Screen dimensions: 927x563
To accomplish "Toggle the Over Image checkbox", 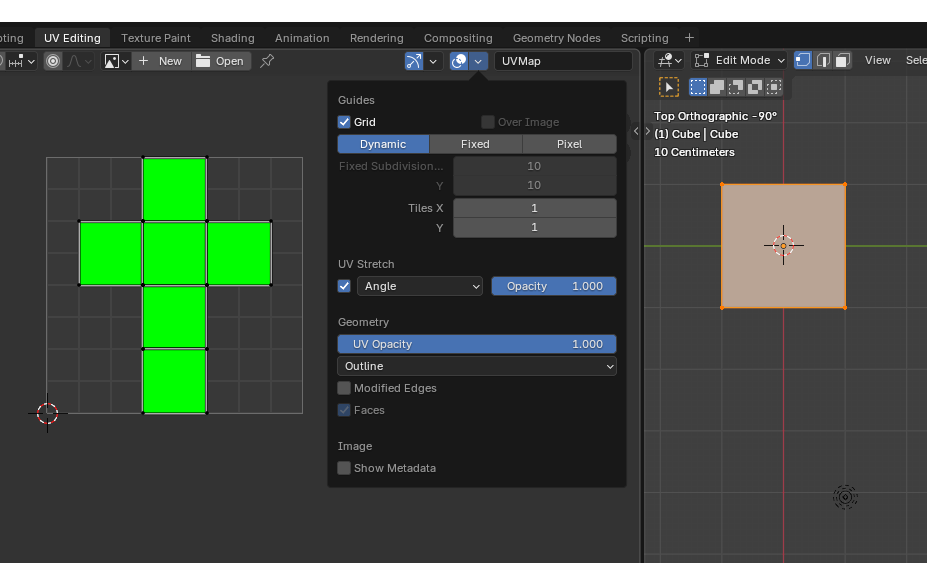I will pyautogui.click(x=488, y=122).
